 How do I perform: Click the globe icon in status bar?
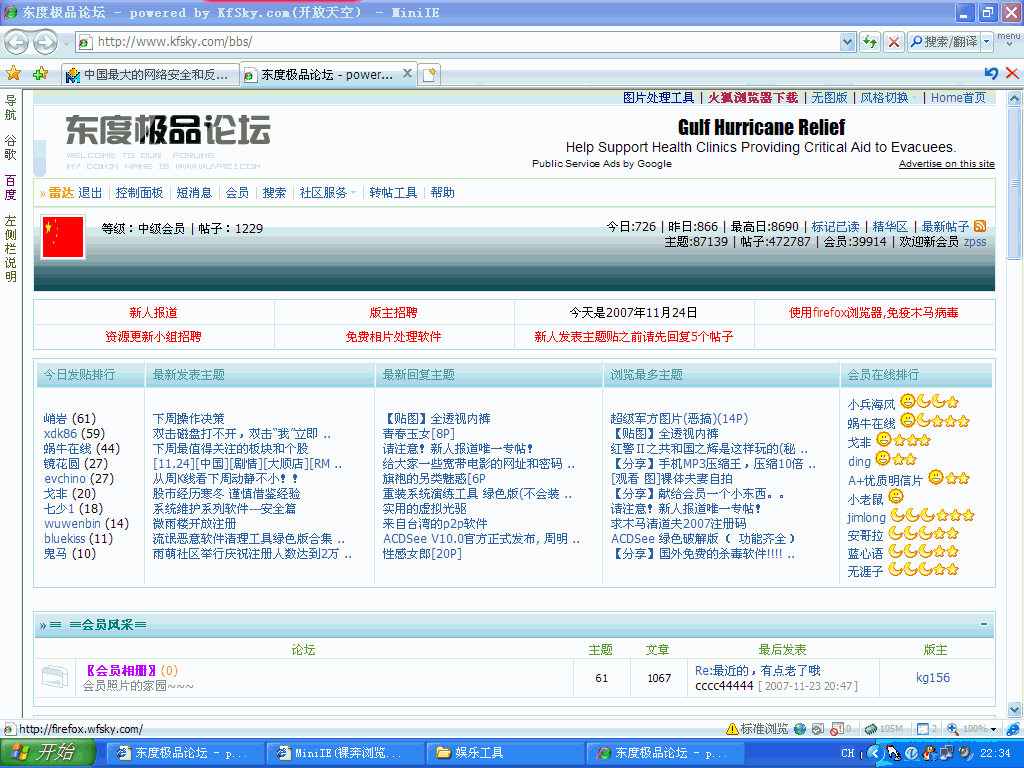coord(800,729)
